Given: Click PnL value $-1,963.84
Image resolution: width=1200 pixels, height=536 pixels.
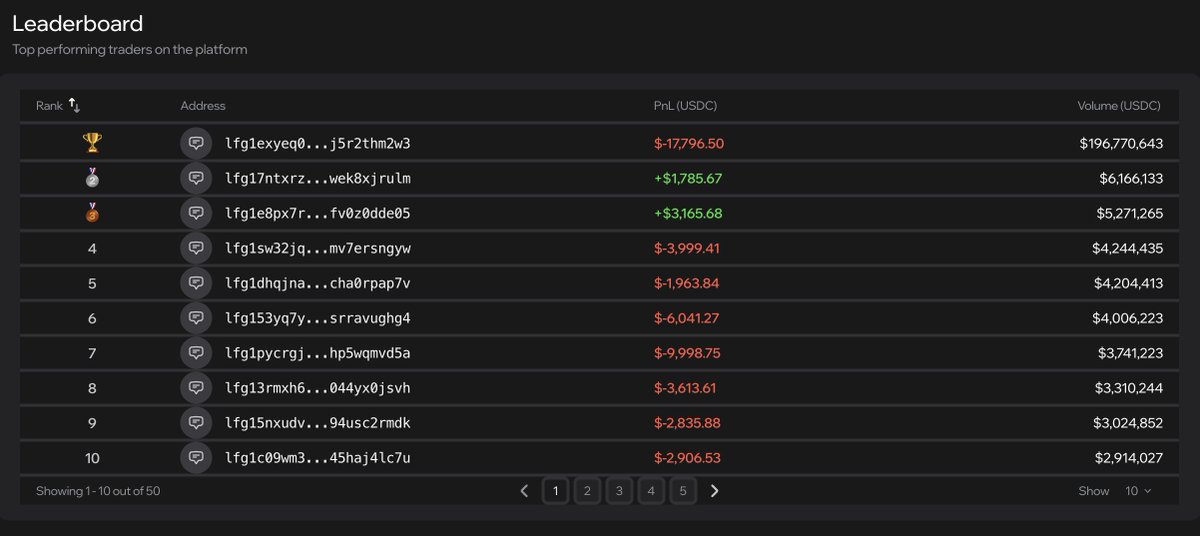Looking at the screenshot, I should pos(687,283).
